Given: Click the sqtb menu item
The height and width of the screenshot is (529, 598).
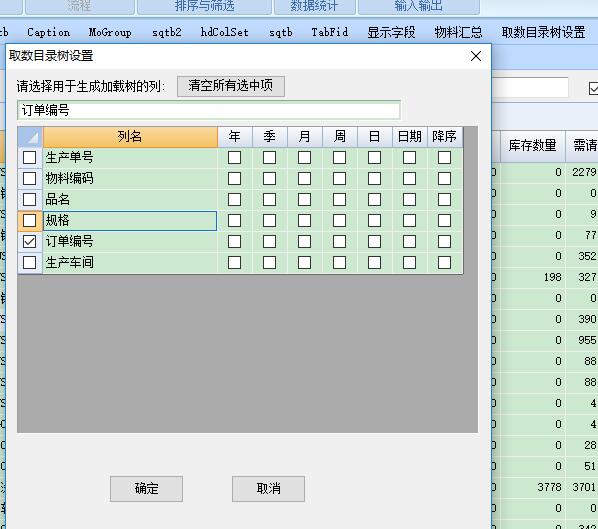Looking at the screenshot, I should (x=281, y=32).
